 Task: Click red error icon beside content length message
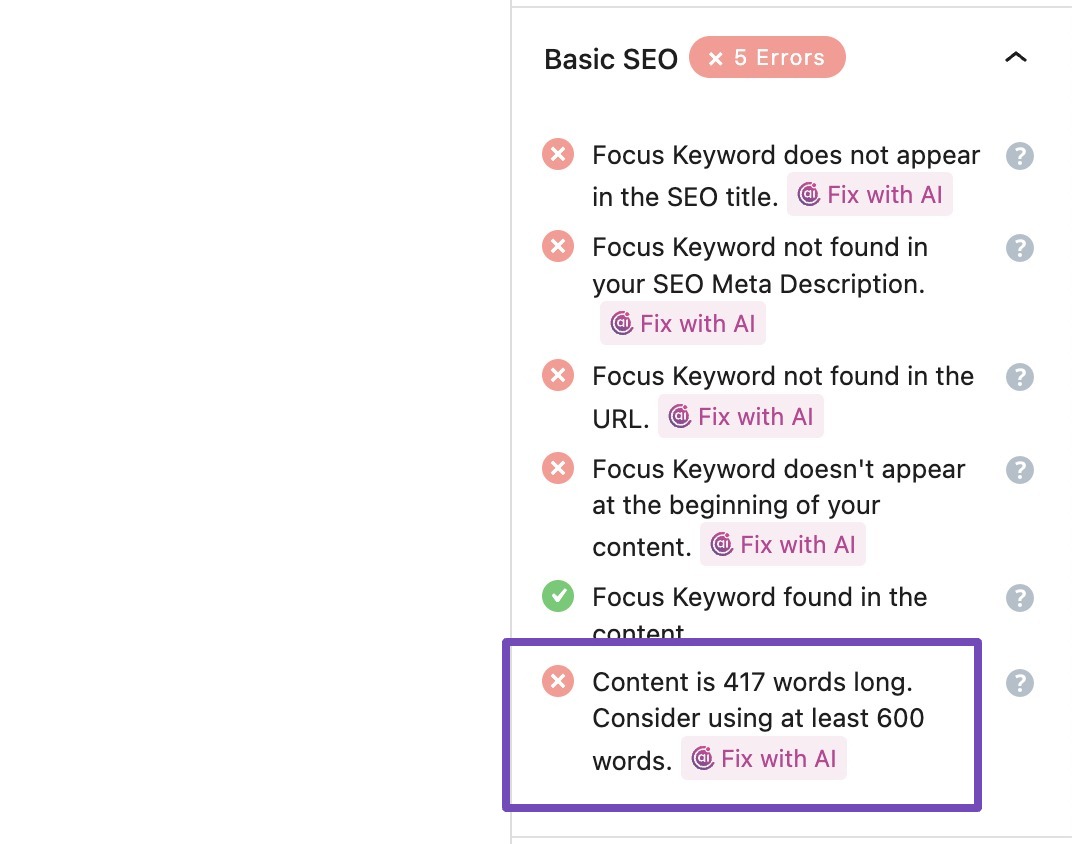558,681
